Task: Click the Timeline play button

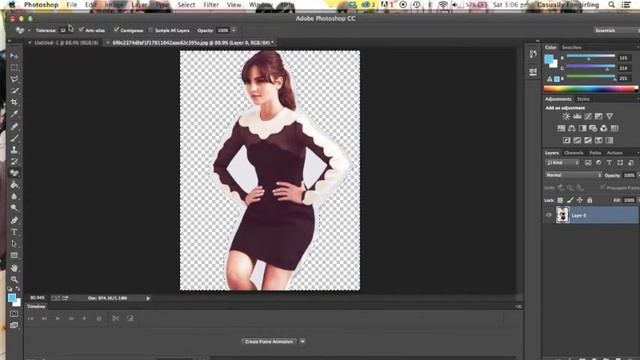Action: [x=58, y=318]
